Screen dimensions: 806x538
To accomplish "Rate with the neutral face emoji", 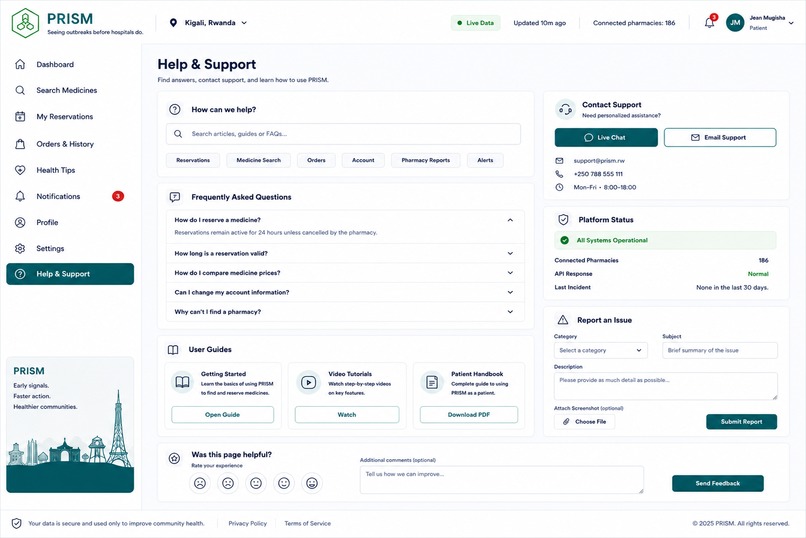I will [x=256, y=483].
